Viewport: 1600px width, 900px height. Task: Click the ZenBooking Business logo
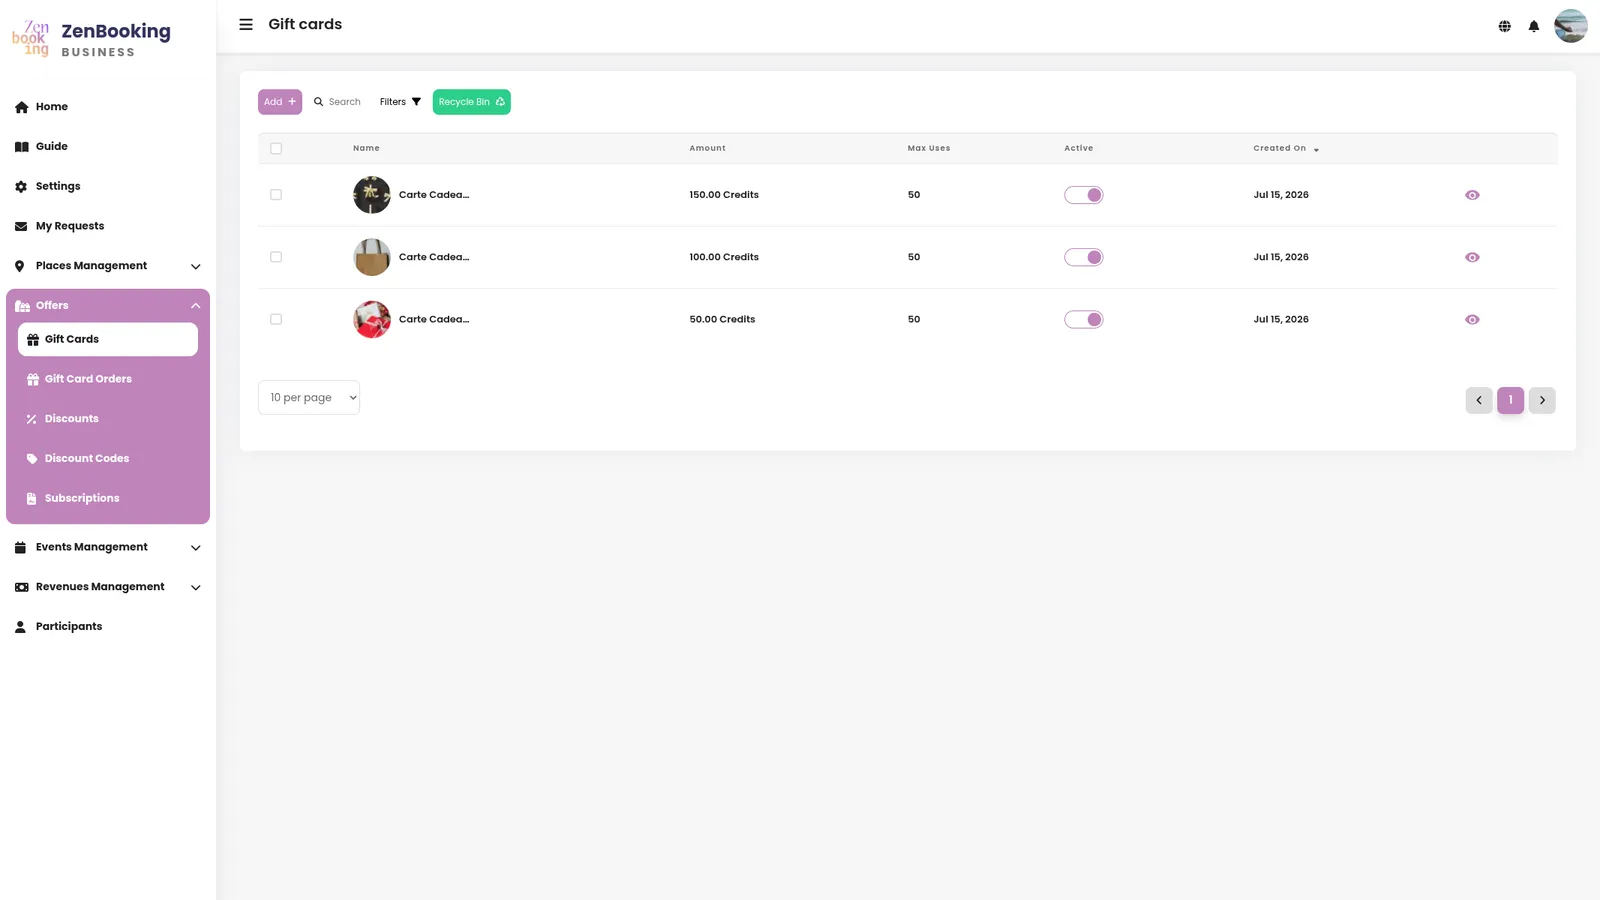(x=91, y=39)
